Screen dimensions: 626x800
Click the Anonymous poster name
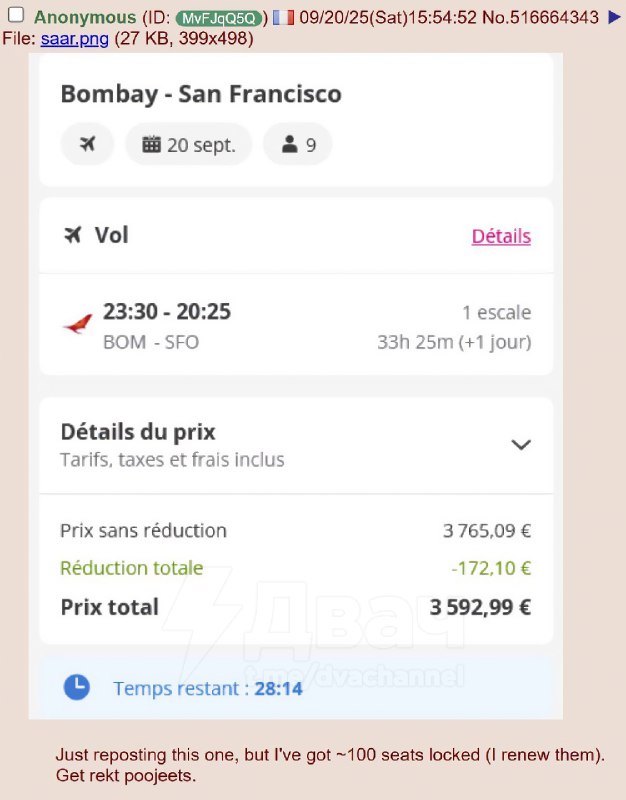[x=84, y=18]
